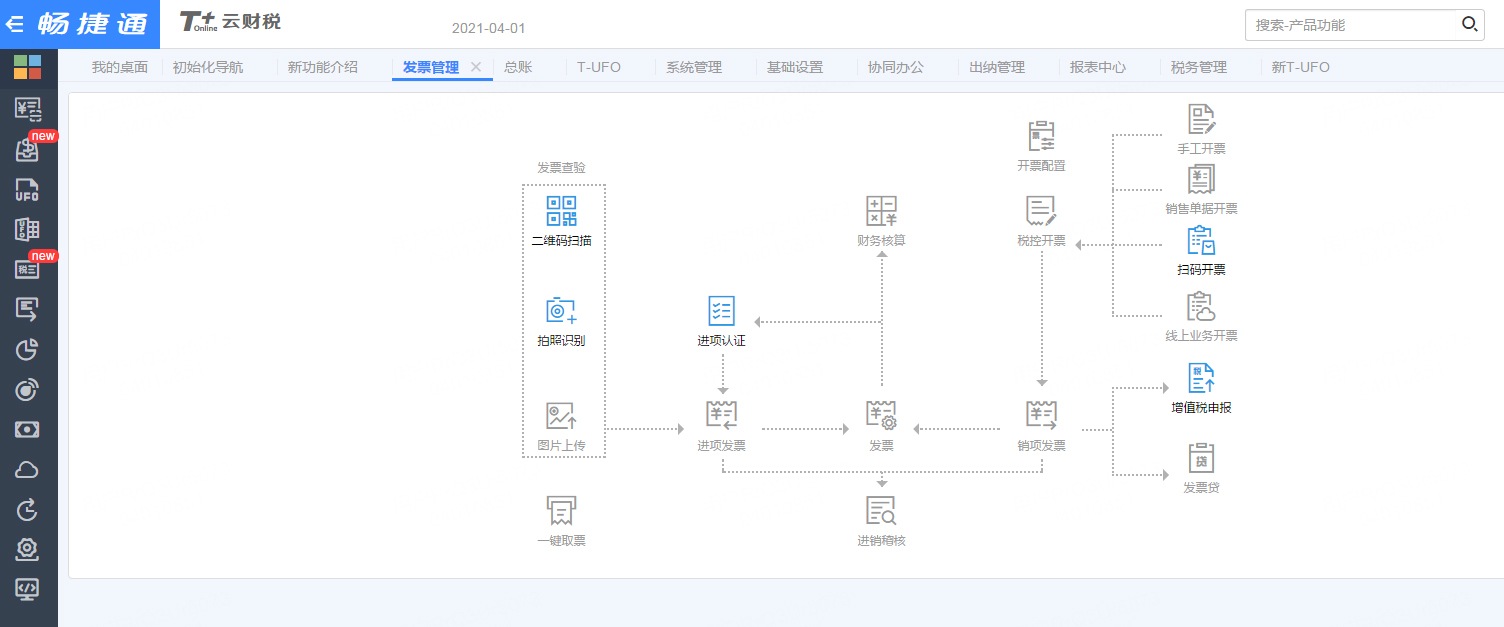
Task: Open 进项认证 checklist icon
Action: (x=721, y=311)
